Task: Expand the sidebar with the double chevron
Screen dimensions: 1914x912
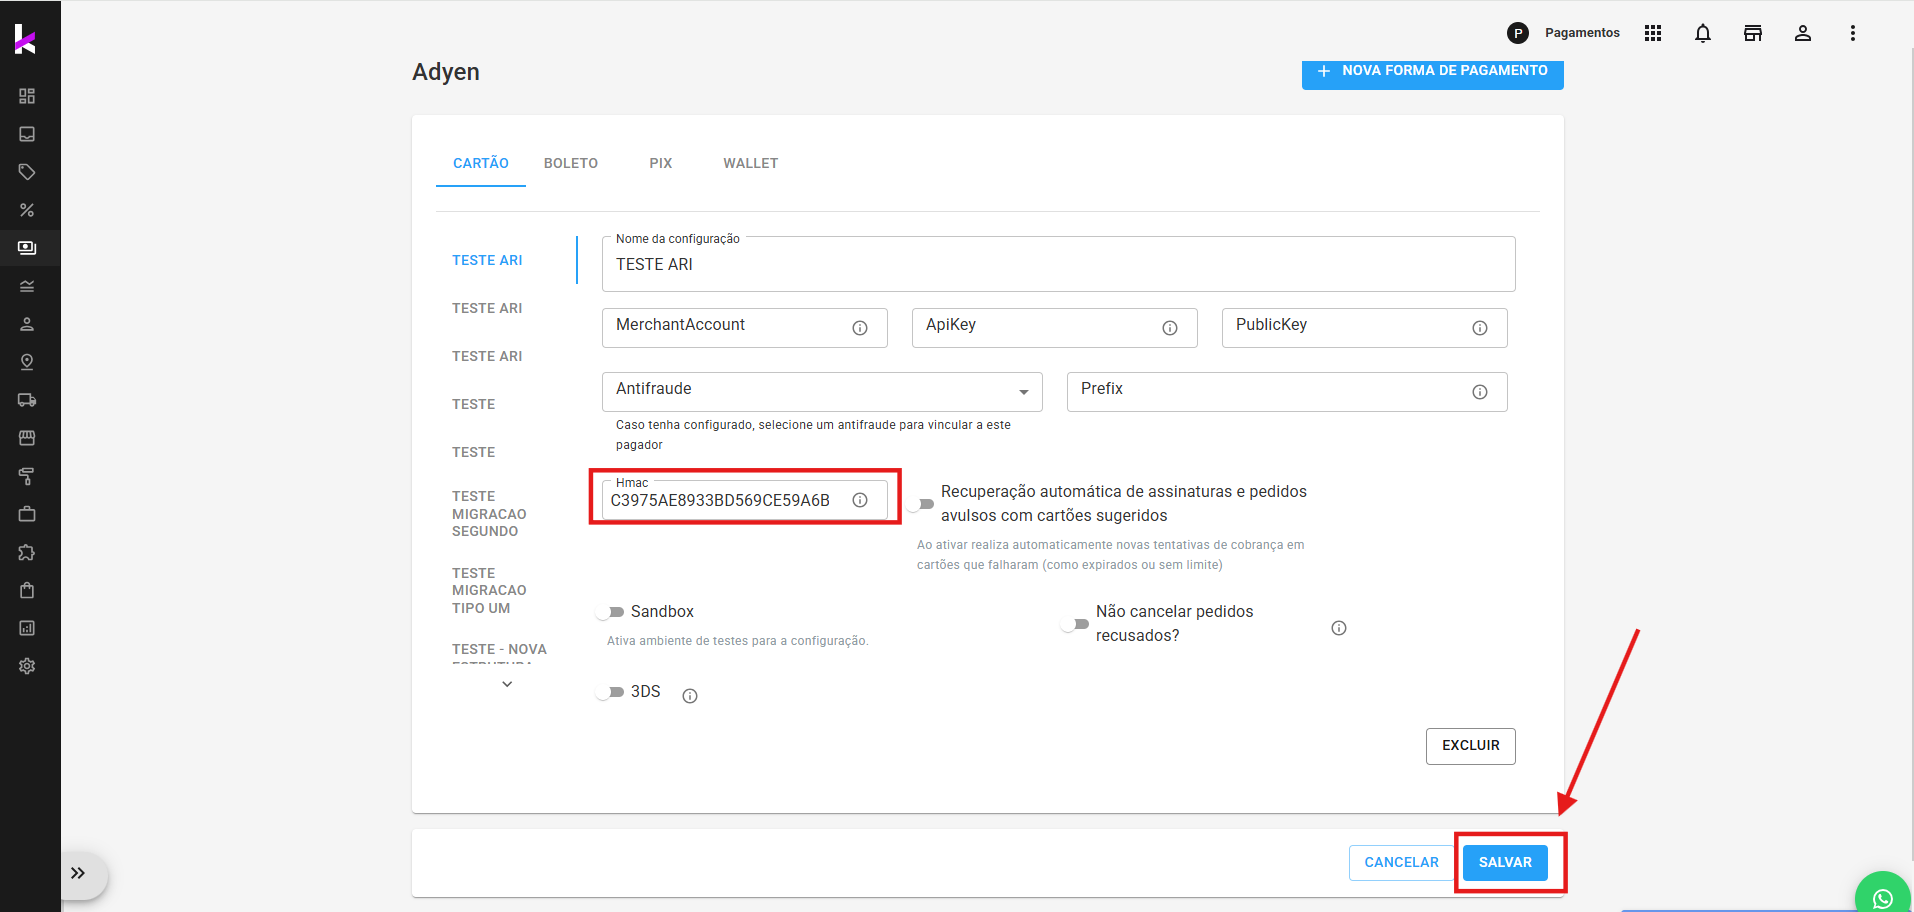Action: point(78,873)
